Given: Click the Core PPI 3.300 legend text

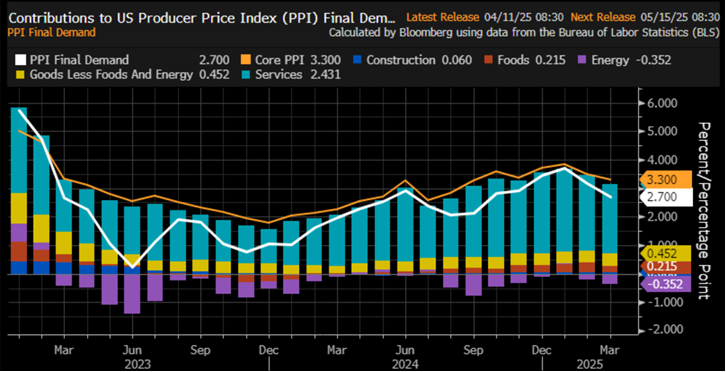Looking at the screenshot, I should click(298, 60).
